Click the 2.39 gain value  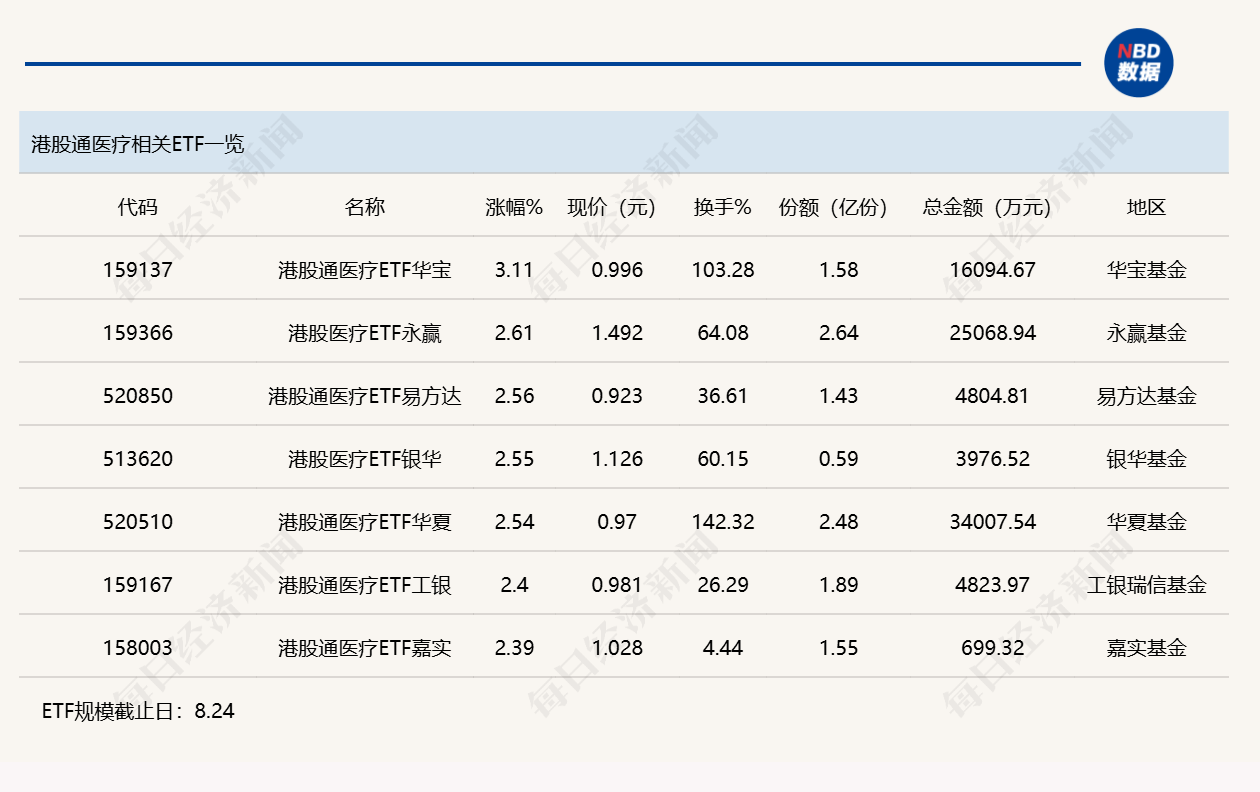pyautogui.click(x=514, y=648)
